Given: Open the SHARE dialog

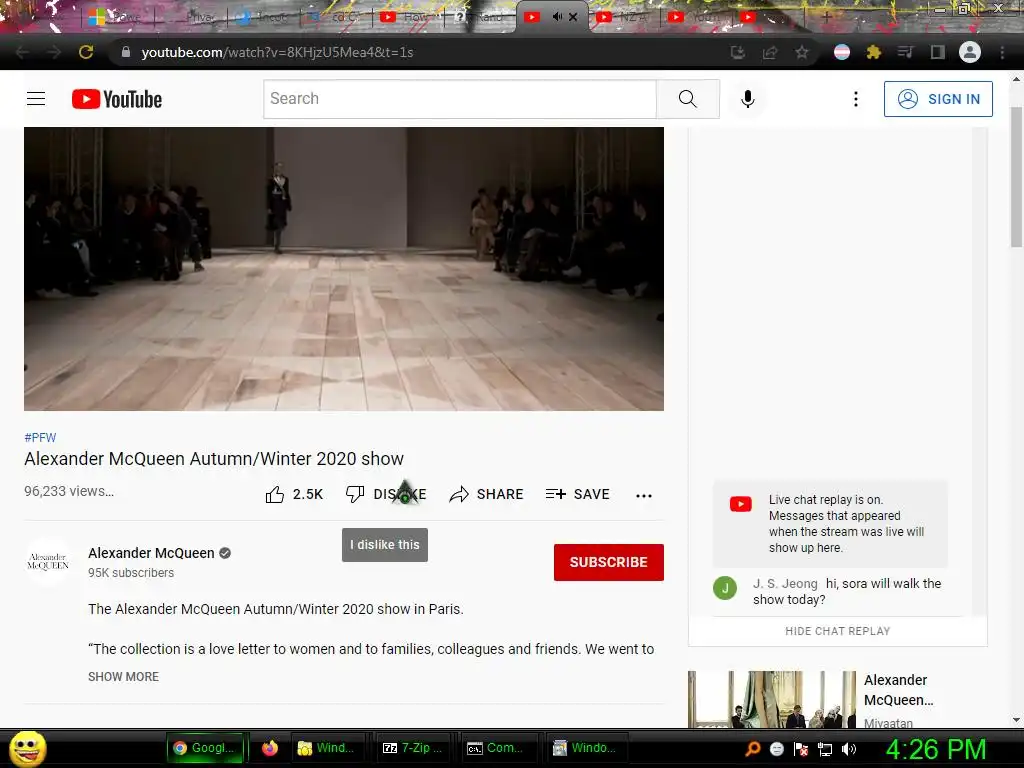Looking at the screenshot, I should [x=487, y=494].
